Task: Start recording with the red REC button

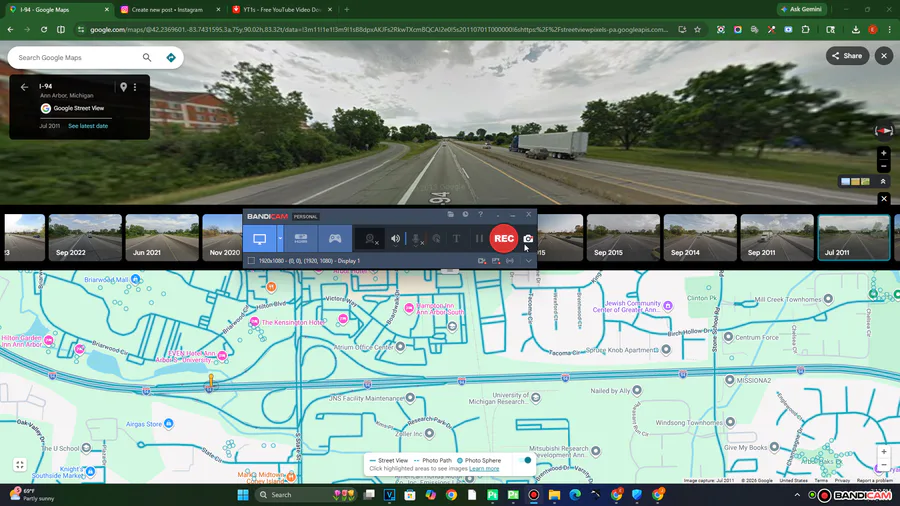Action: pos(503,239)
